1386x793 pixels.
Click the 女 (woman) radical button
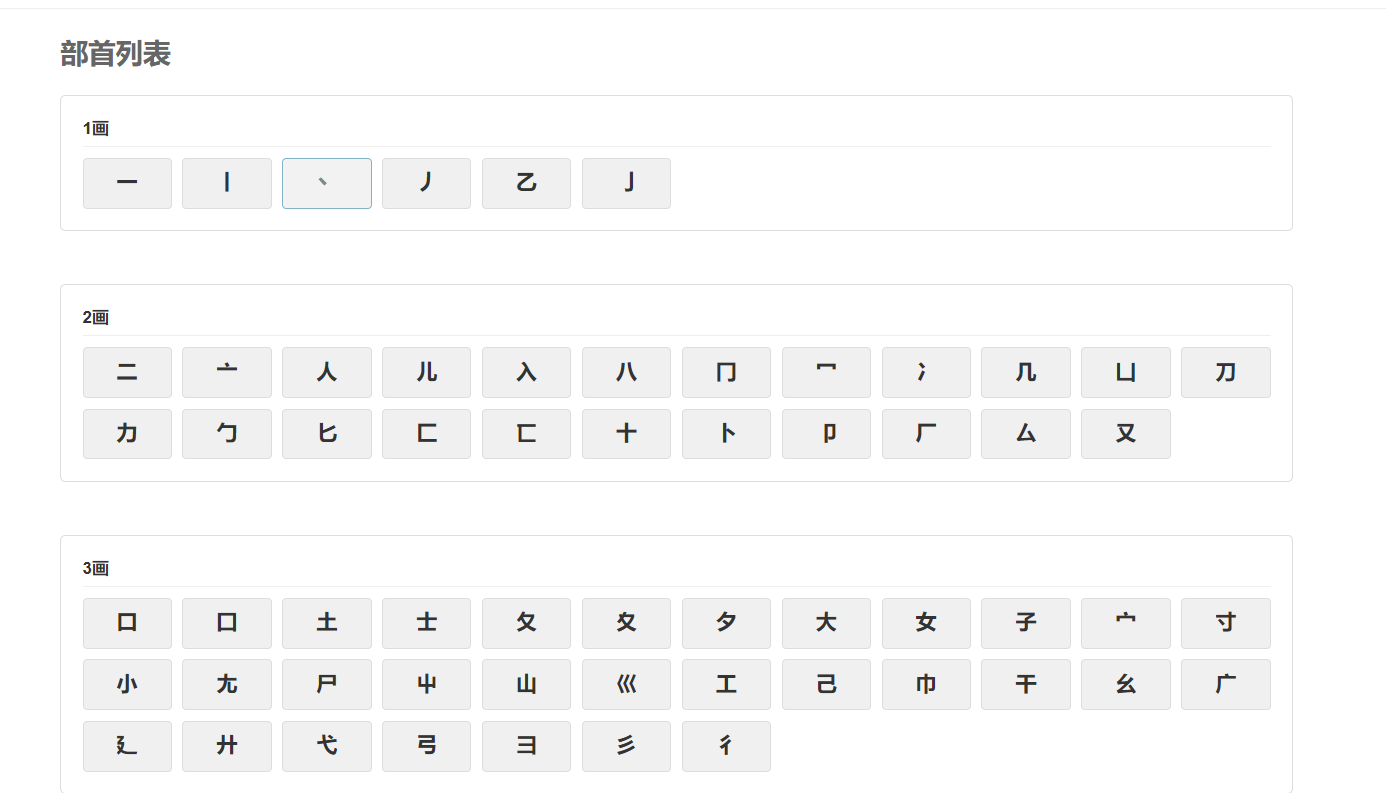(x=926, y=623)
